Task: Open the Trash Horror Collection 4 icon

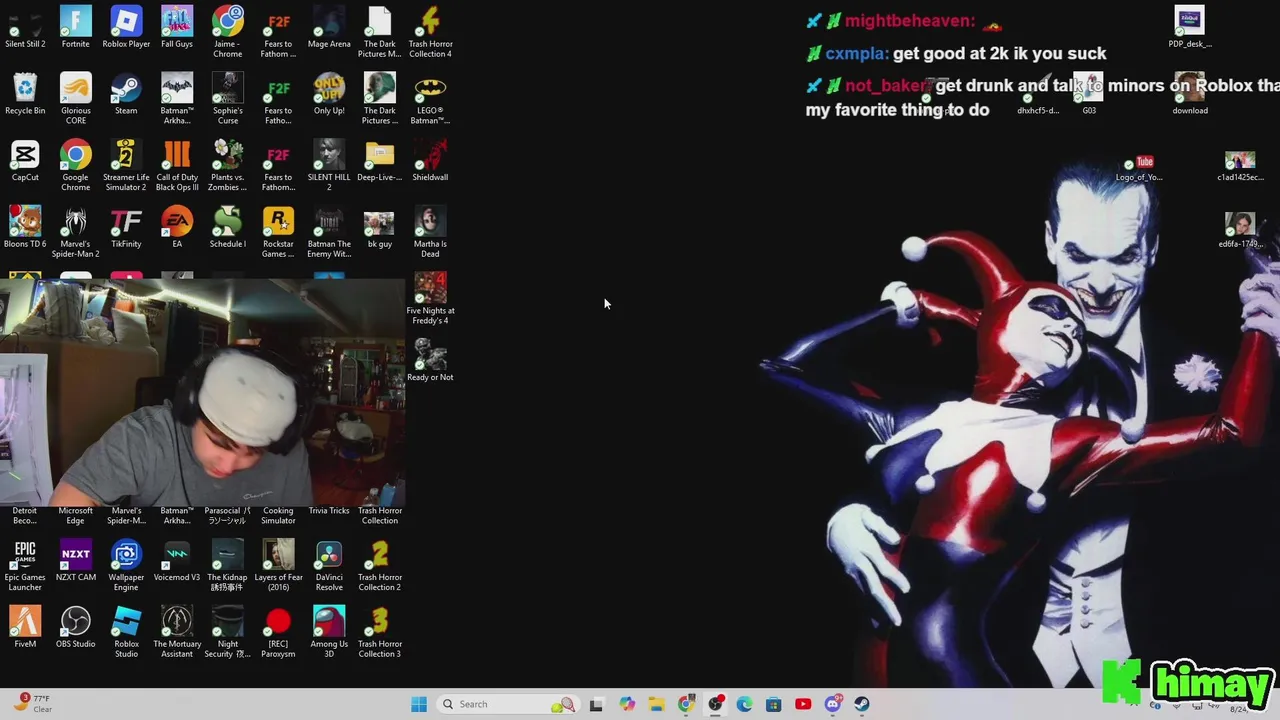Action: [x=430, y=32]
